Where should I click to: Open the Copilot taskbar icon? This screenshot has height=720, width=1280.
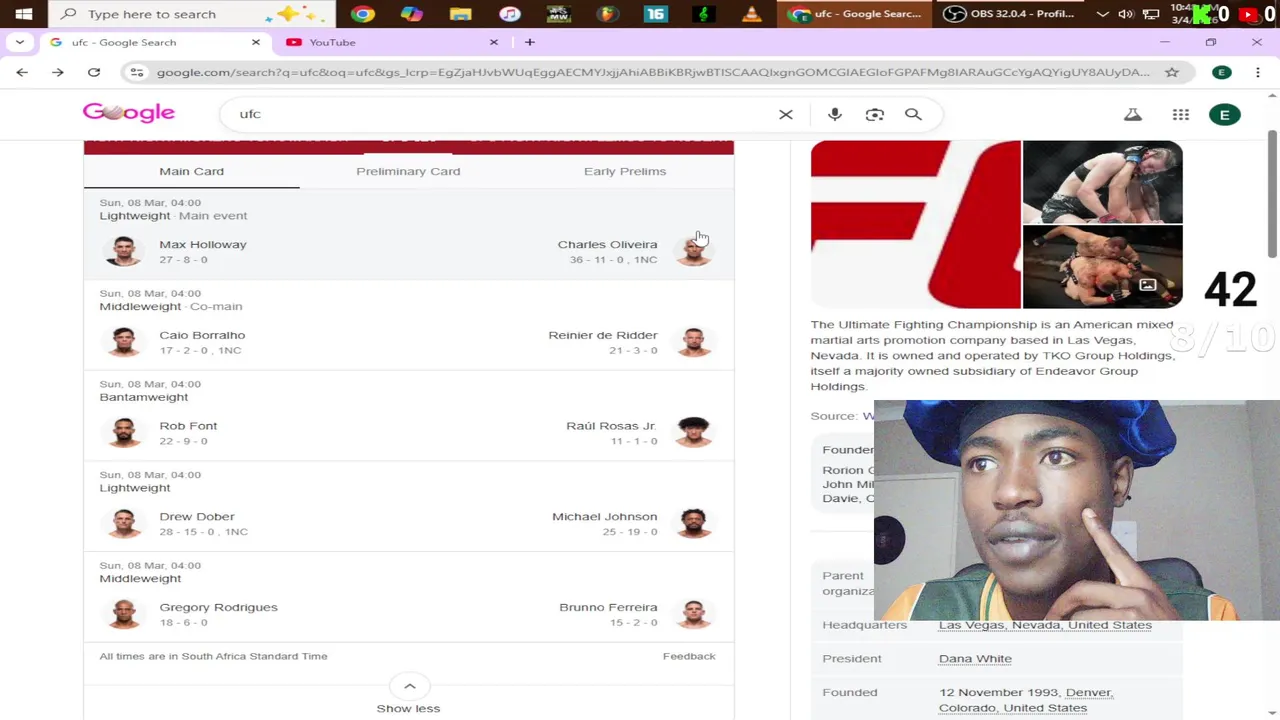[411, 14]
